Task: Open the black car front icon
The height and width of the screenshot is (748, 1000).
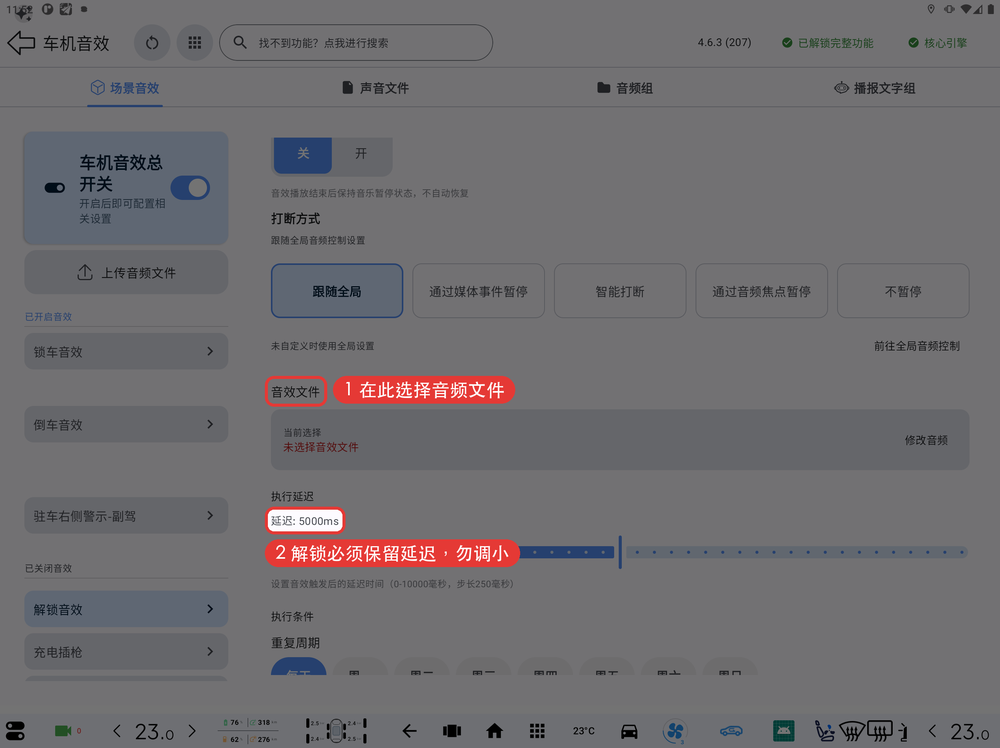Action: pos(629,731)
